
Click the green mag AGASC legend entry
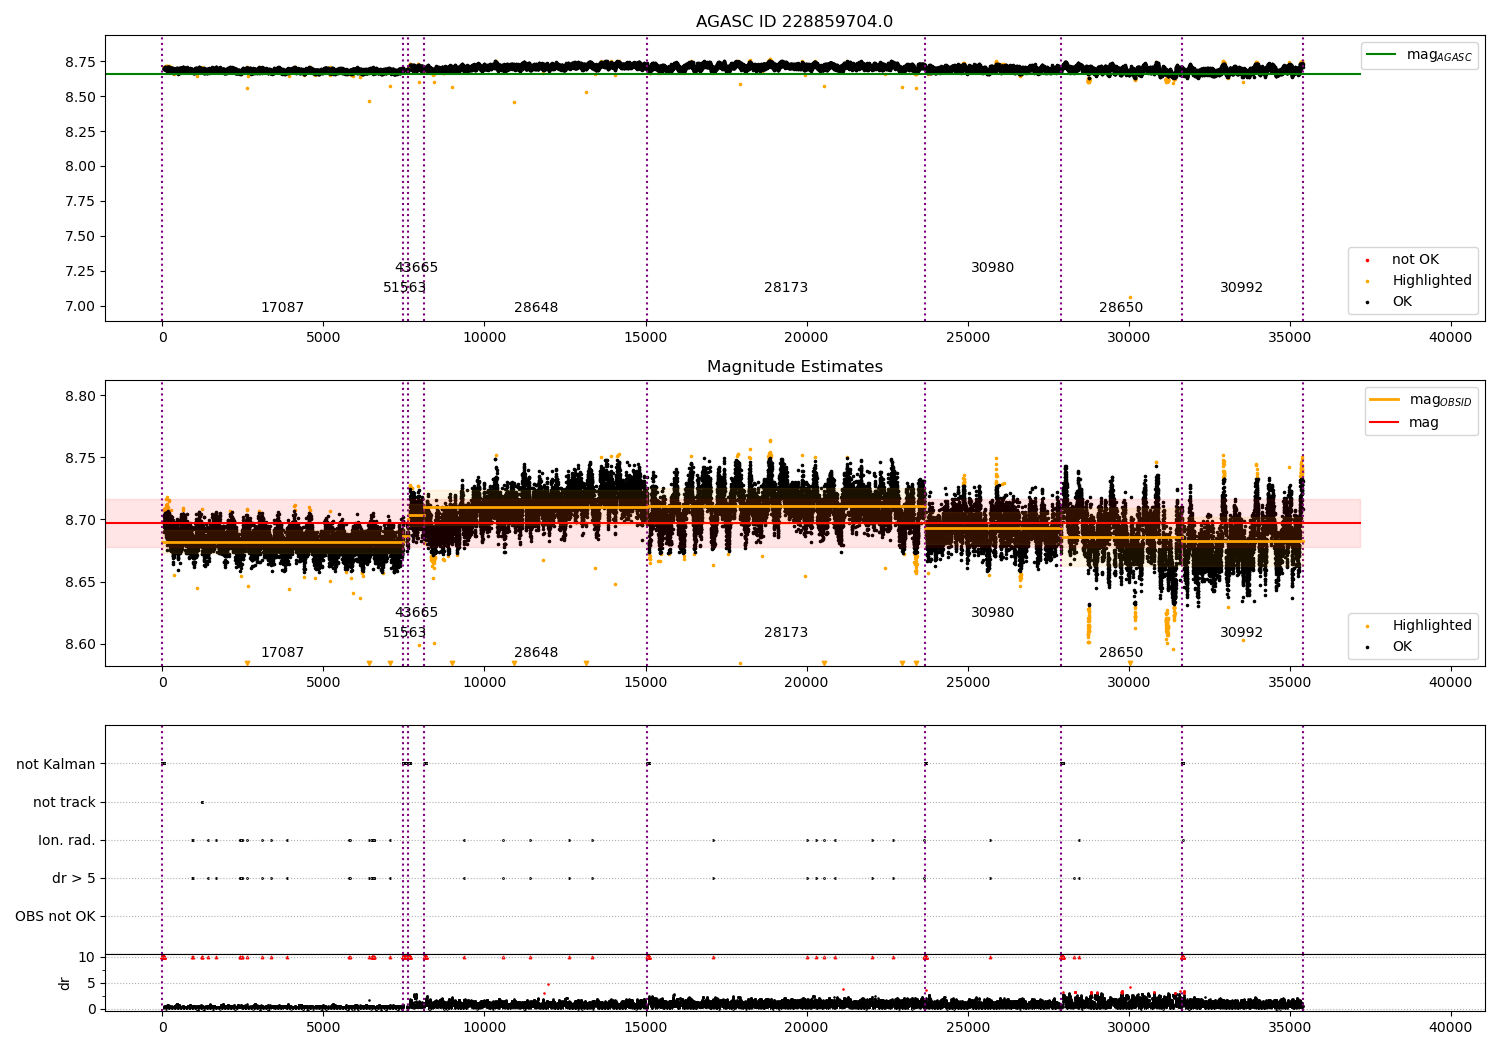tap(1419, 55)
